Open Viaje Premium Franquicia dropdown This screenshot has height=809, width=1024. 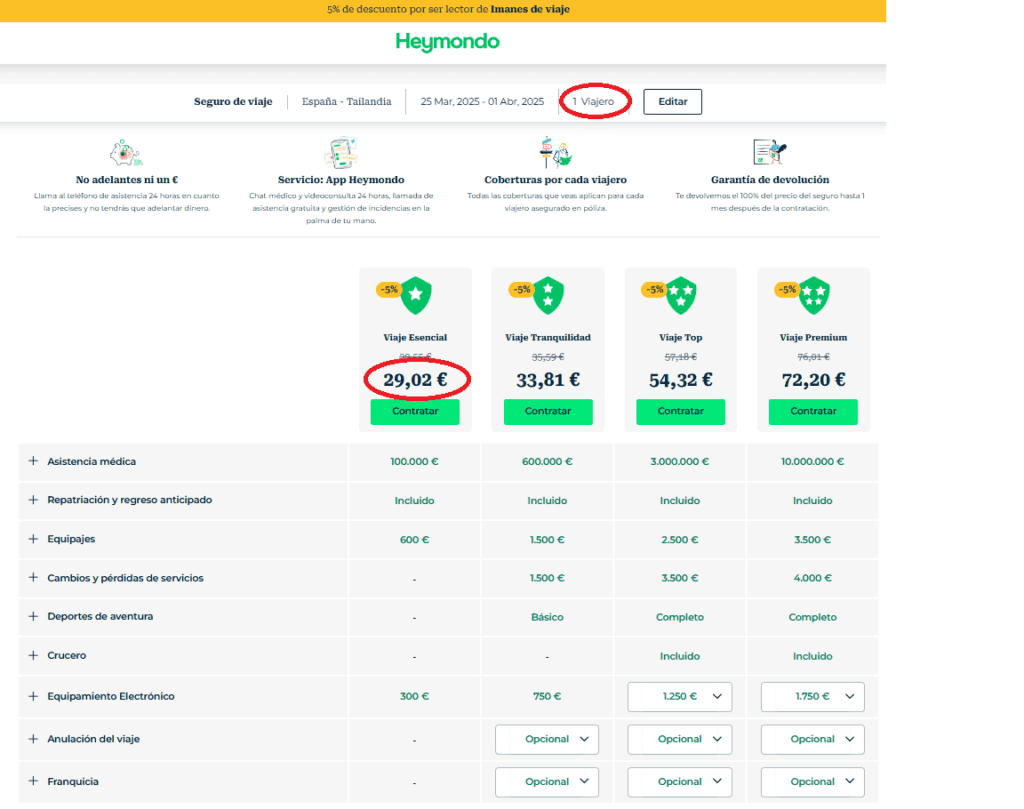click(x=812, y=782)
